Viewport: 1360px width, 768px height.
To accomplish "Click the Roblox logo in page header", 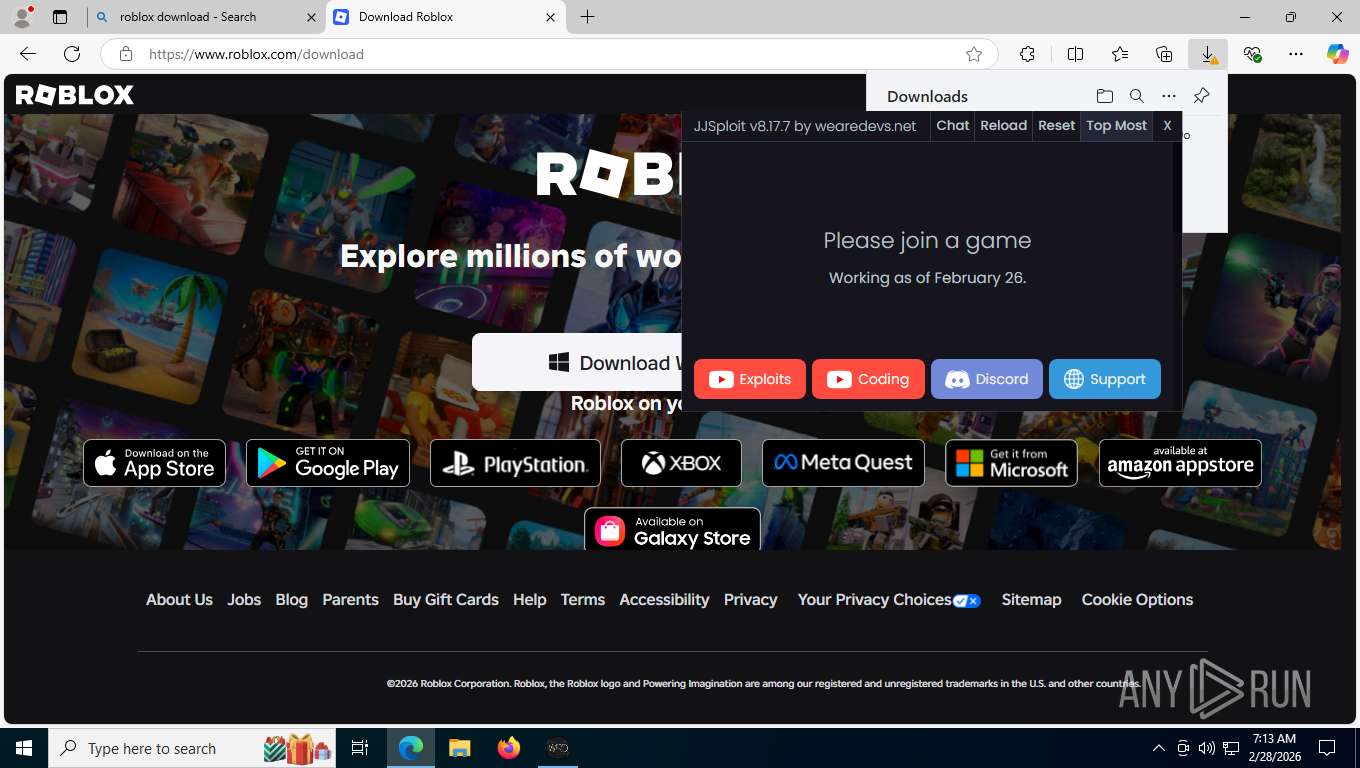I will pyautogui.click(x=75, y=95).
